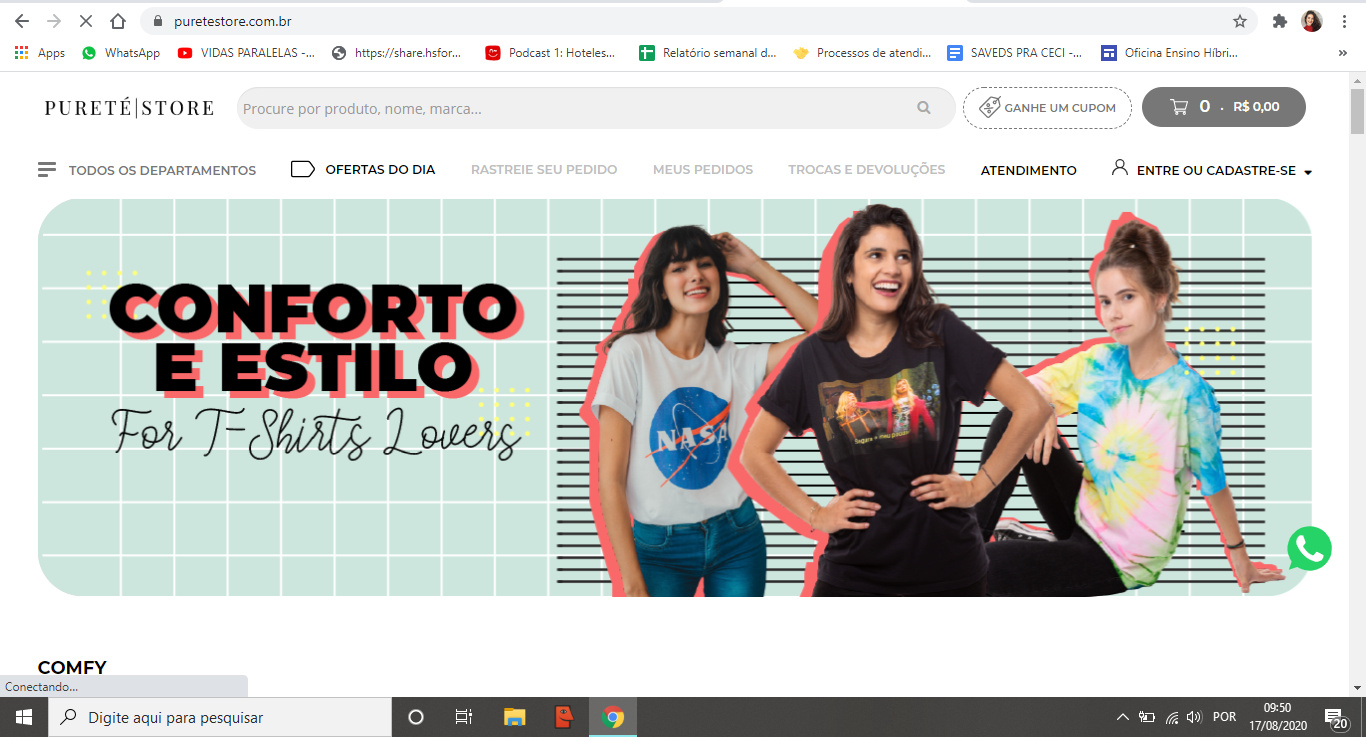Open the share.hsfor bookmark
The image size is (1366, 737).
click(x=397, y=53)
